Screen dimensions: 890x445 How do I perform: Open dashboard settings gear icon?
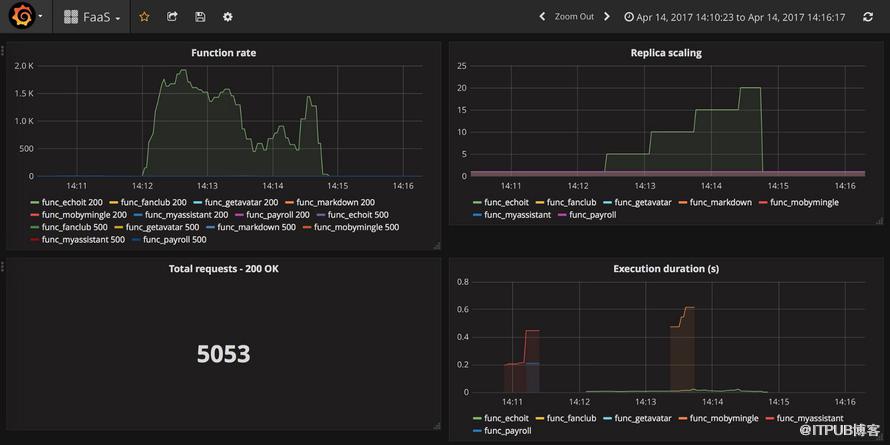(228, 17)
